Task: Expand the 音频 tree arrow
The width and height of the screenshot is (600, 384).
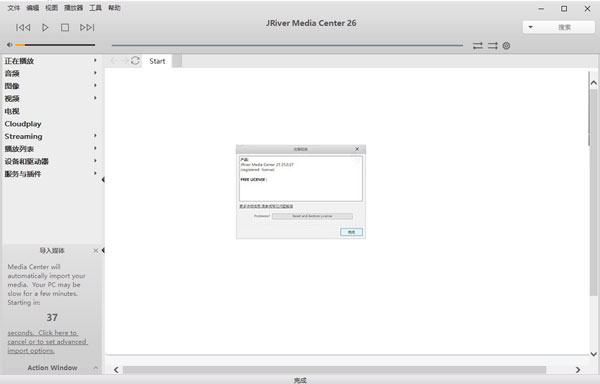Action: (95, 73)
